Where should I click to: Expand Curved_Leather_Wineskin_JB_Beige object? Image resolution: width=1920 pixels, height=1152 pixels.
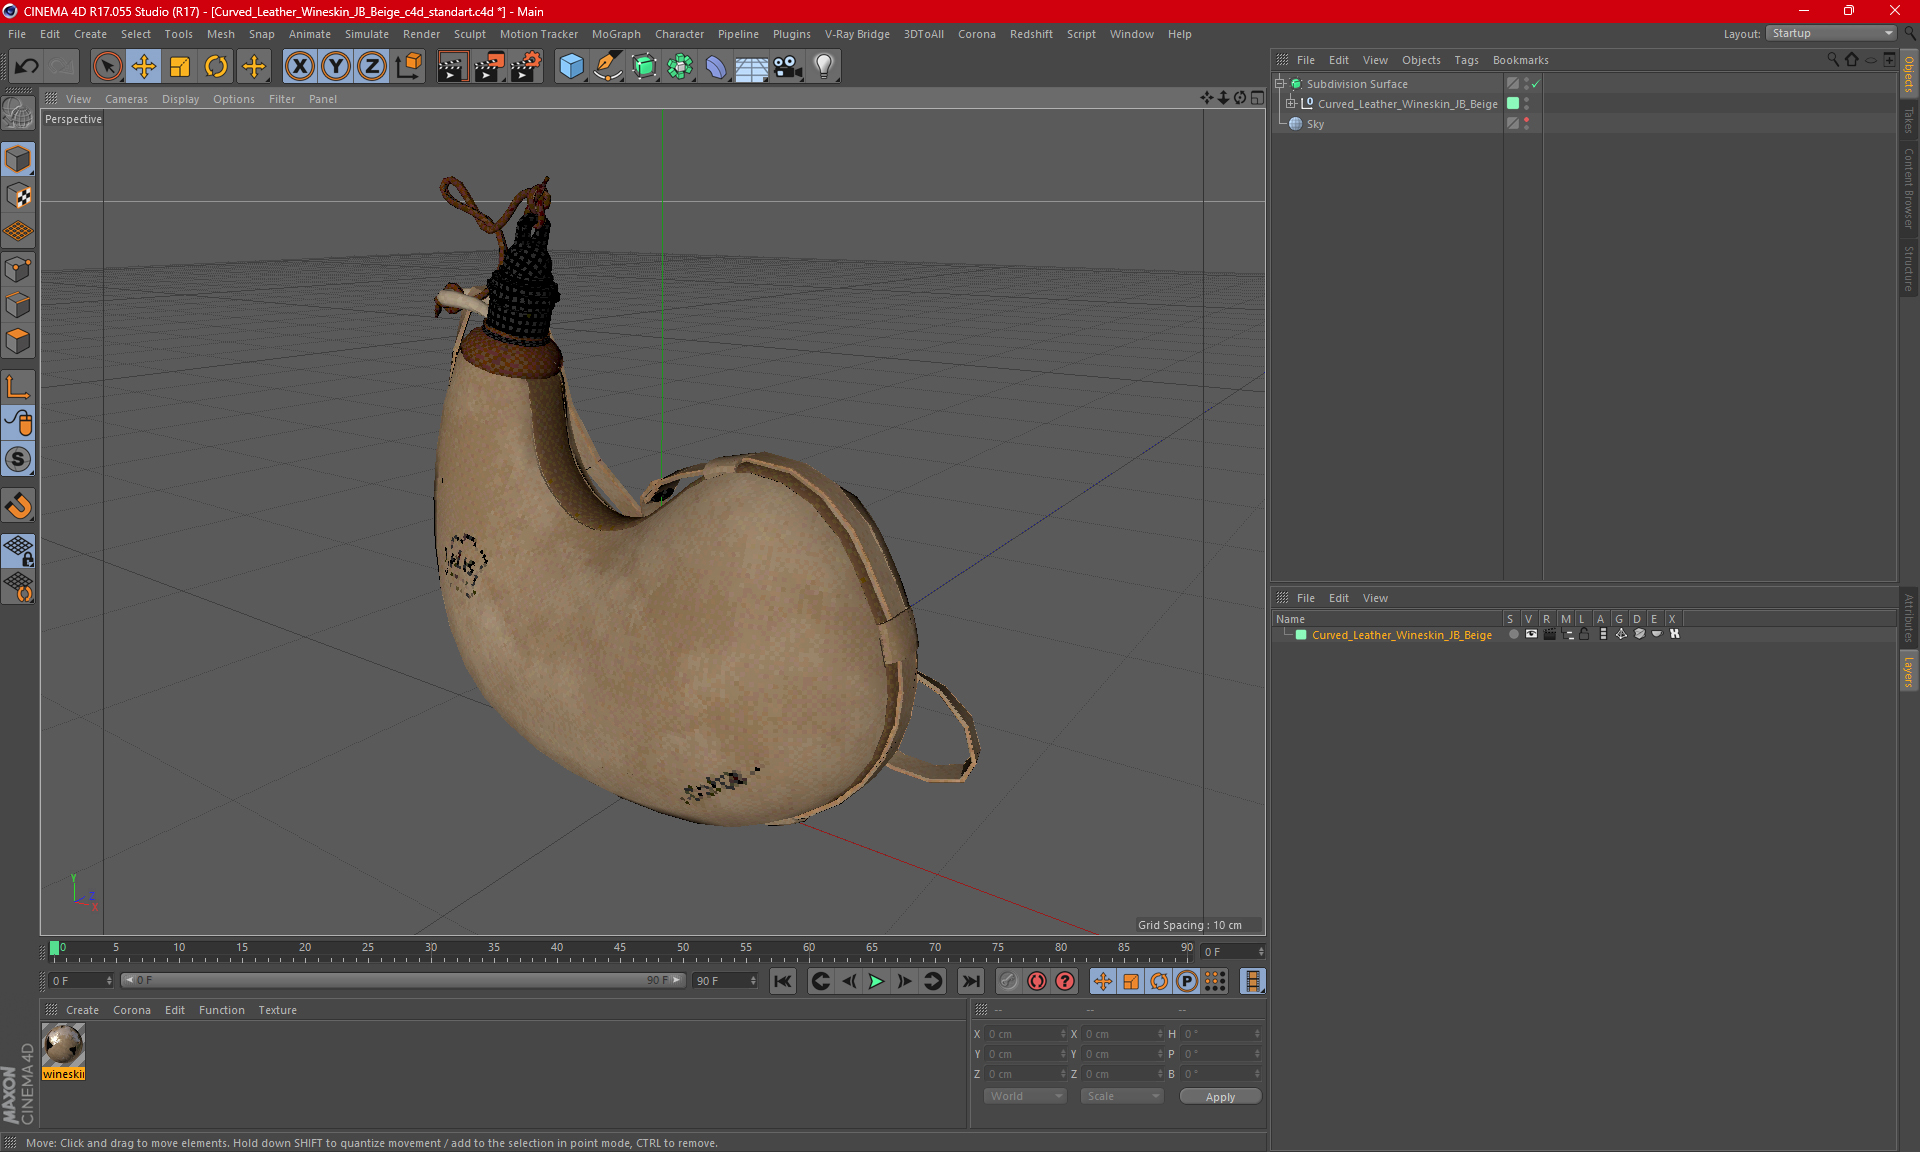(x=1291, y=103)
